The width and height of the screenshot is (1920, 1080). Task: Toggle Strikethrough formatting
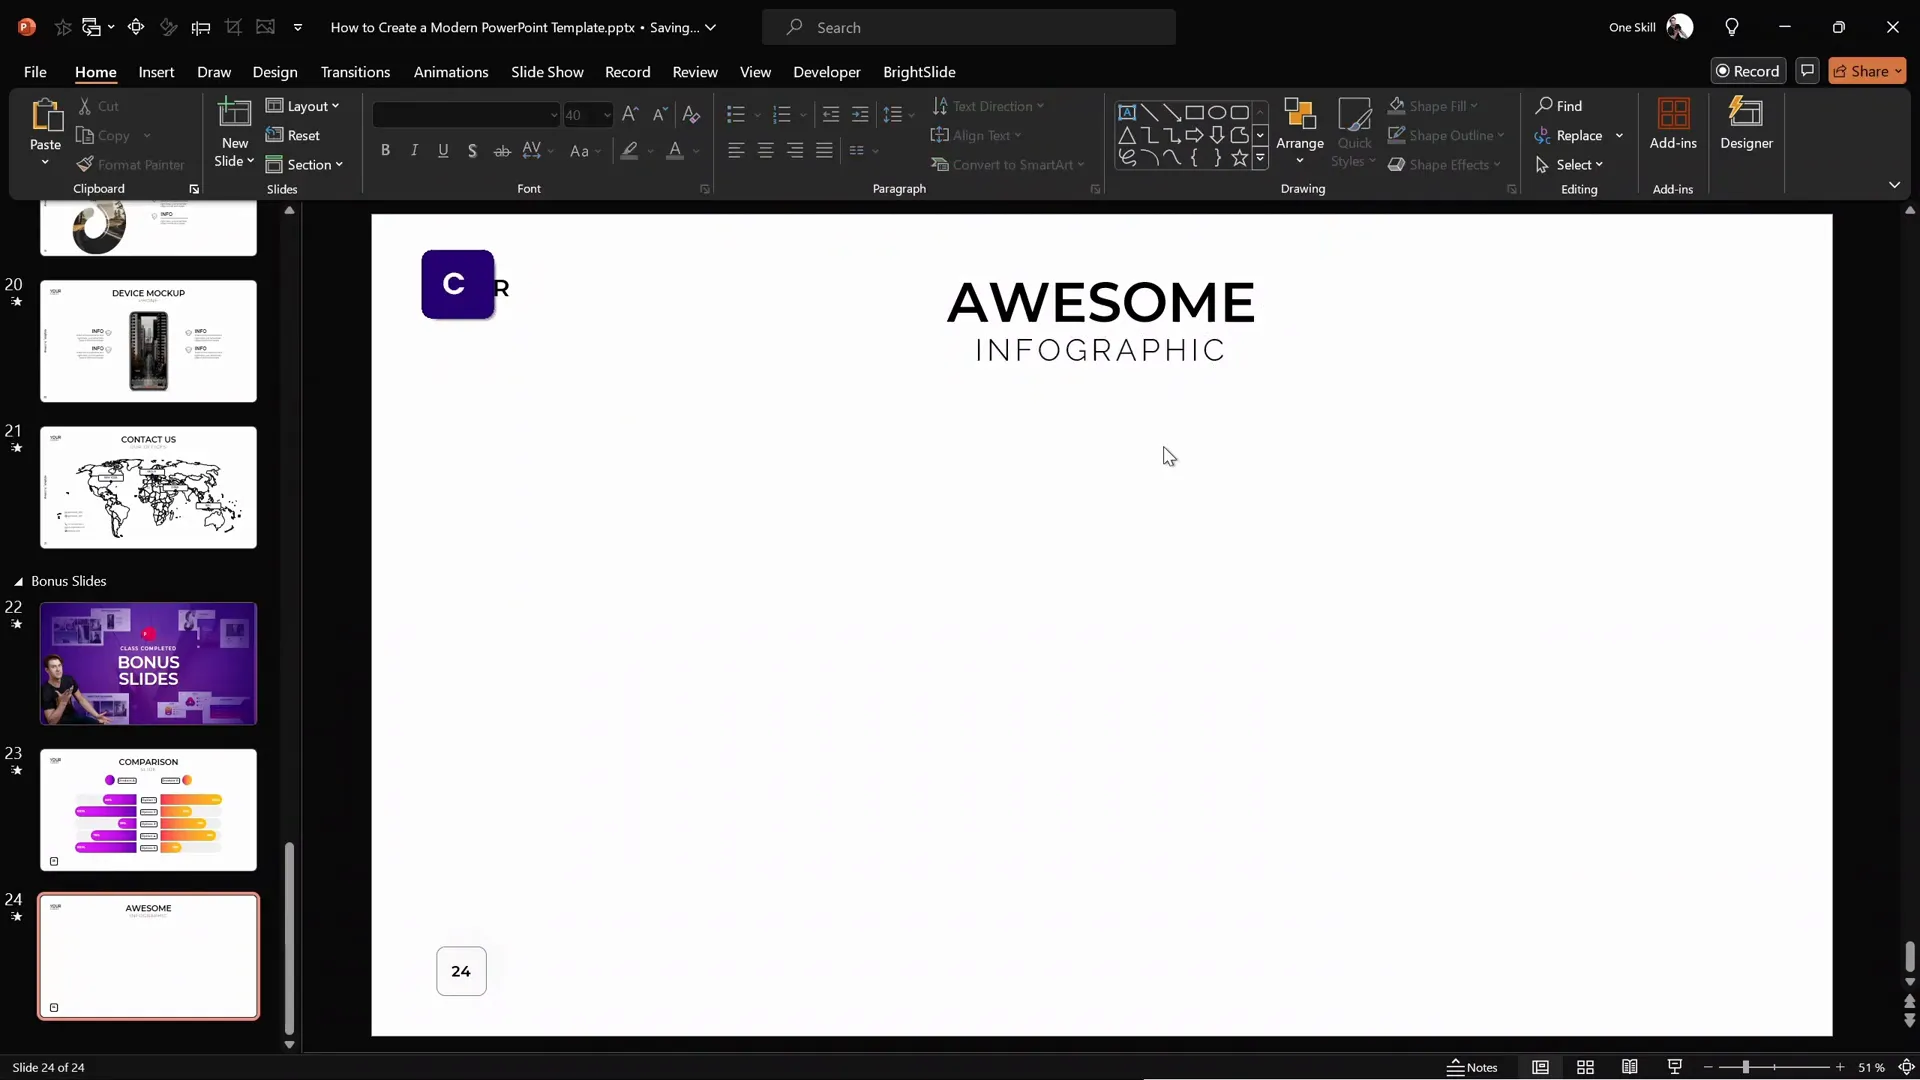click(x=502, y=150)
